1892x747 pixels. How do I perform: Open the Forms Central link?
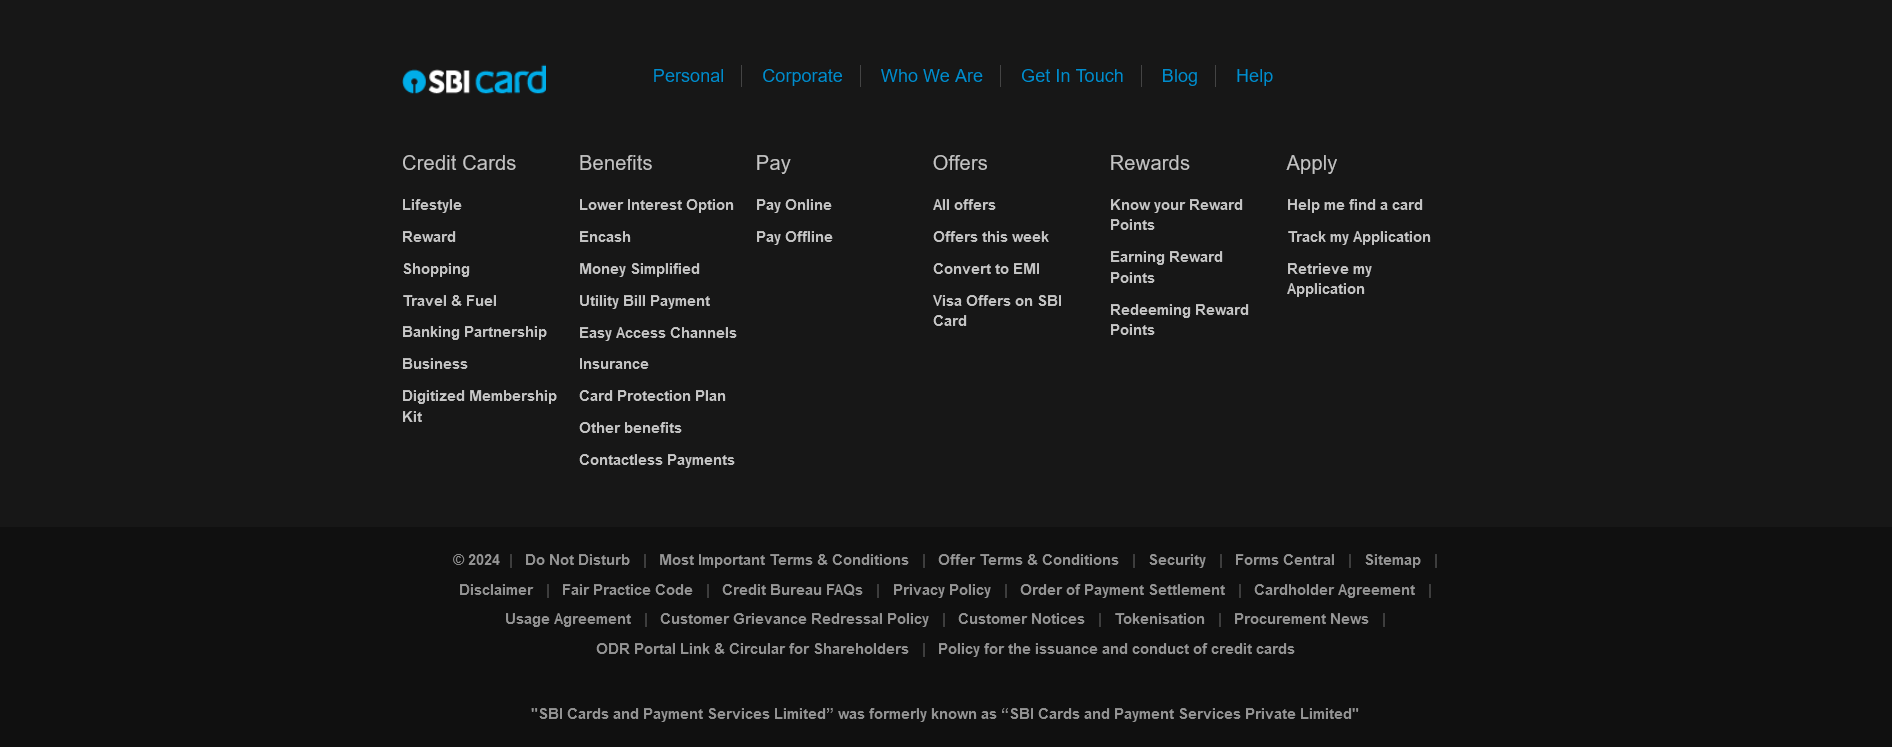(1285, 560)
